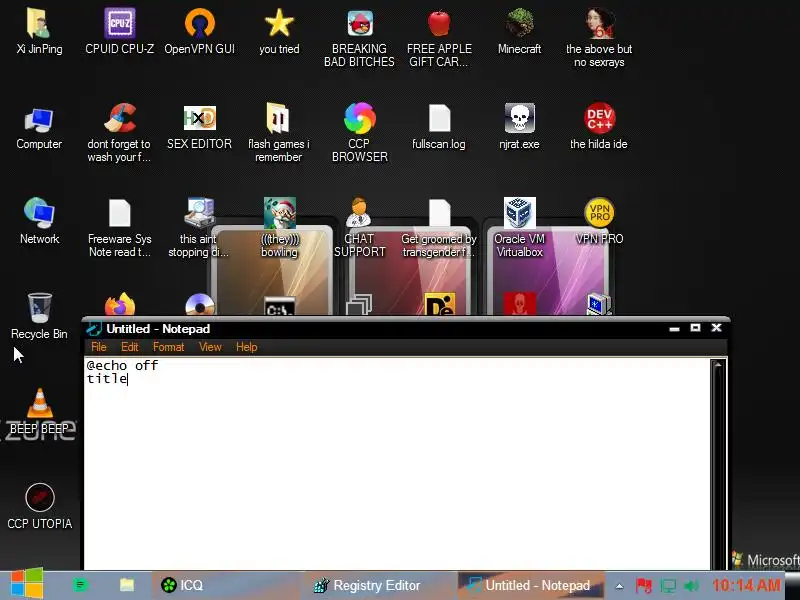The height and width of the screenshot is (600, 800).
Task: Launch CPUID CPU-Z desktop shortcut
Action: [119, 23]
